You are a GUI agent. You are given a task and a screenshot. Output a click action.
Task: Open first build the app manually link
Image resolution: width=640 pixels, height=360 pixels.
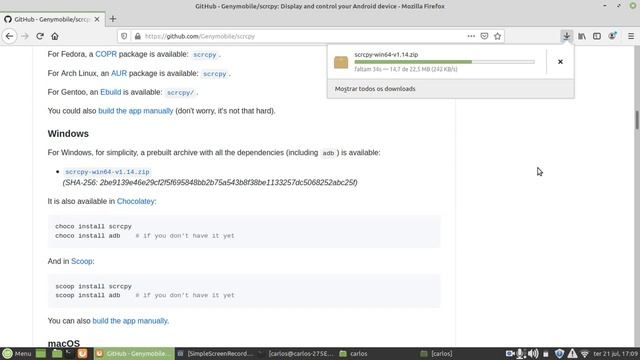(x=136, y=111)
